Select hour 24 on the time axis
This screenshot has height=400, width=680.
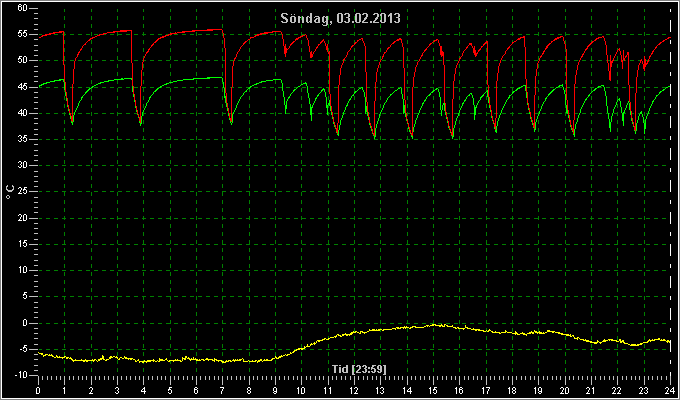point(670,390)
